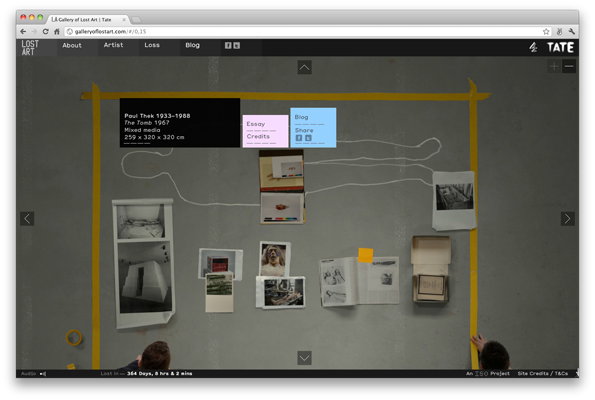The image size is (595, 400).
Task: Open the black-and-white photo on right sheet
Action: click(454, 197)
